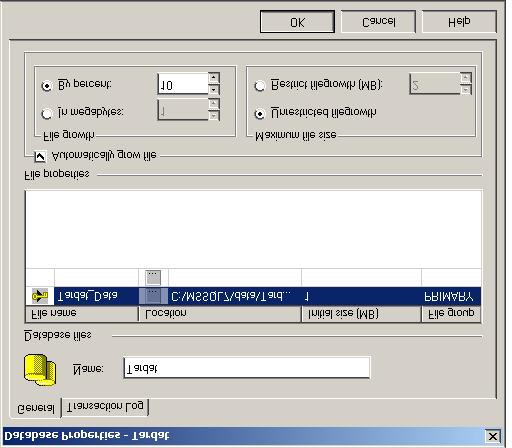Click the Restrict filegrowth value field
This screenshot has width=512, height=448.
pyautogui.click(x=435, y=83)
